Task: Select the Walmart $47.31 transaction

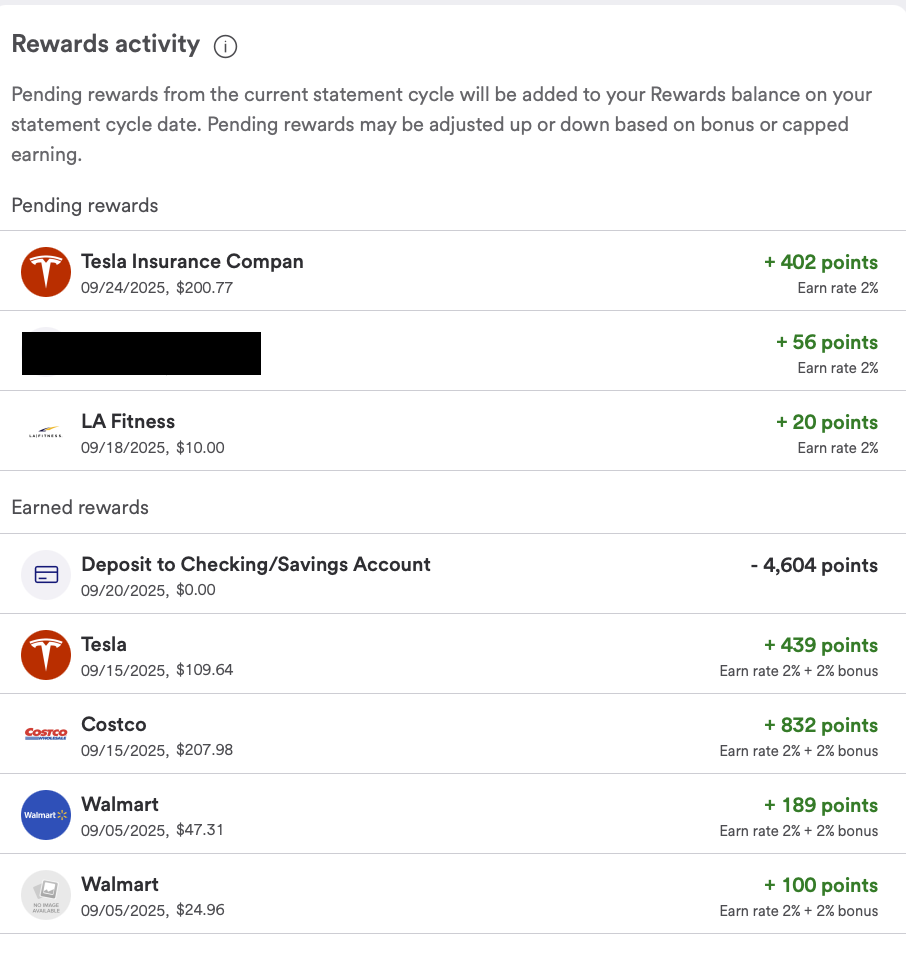Action: click(120, 804)
